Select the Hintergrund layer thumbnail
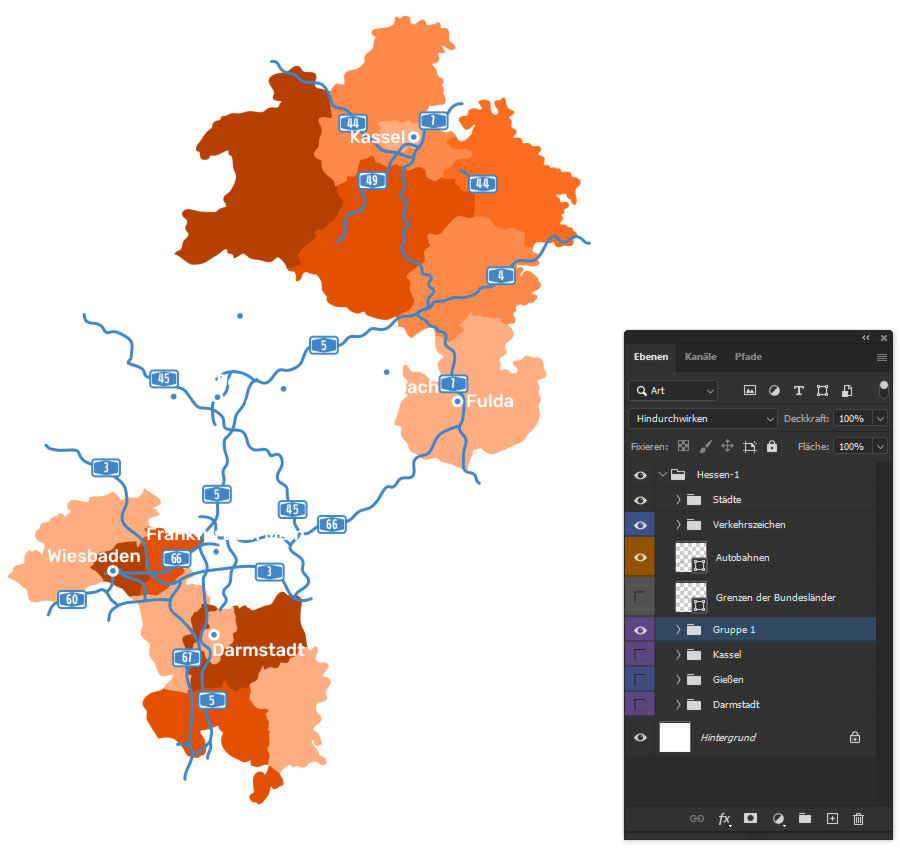 pyautogui.click(x=675, y=738)
